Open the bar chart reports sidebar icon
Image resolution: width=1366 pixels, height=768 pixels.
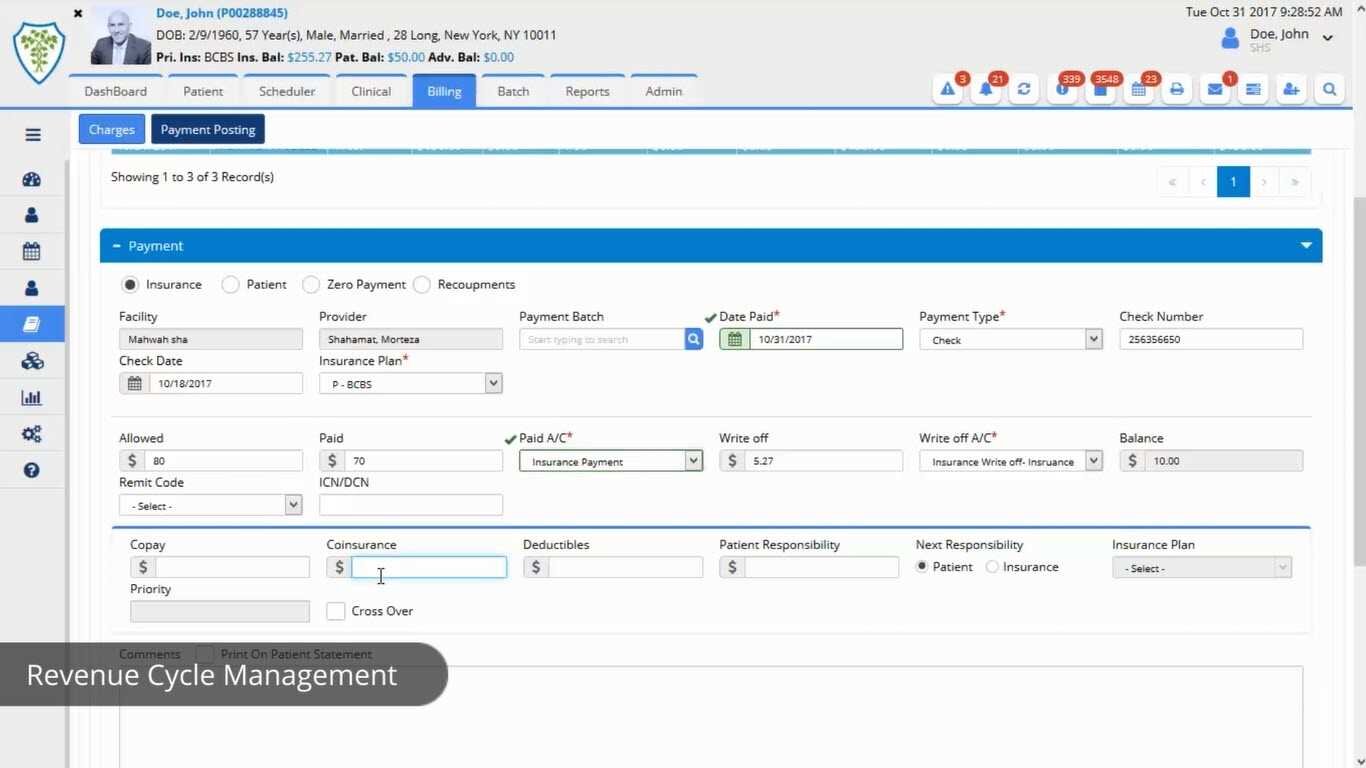coord(32,397)
